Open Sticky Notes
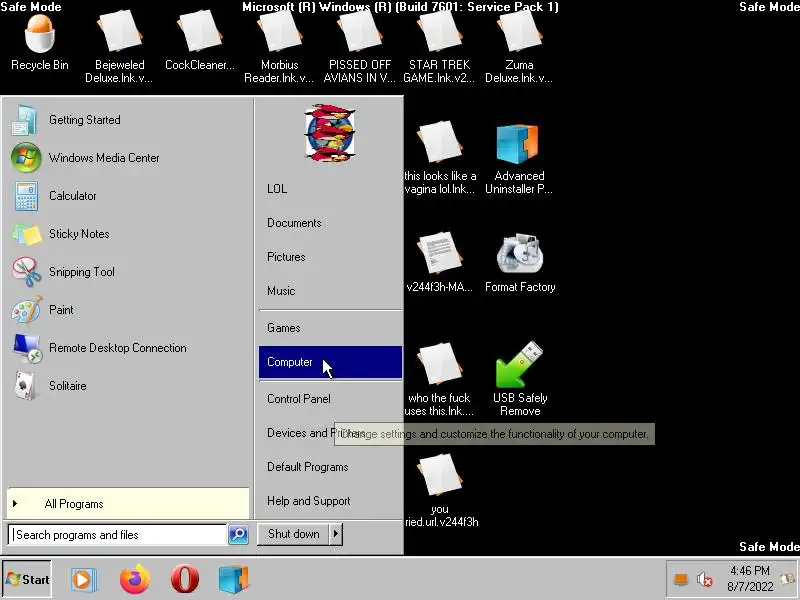The height and width of the screenshot is (600, 800). (x=128, y=234)
